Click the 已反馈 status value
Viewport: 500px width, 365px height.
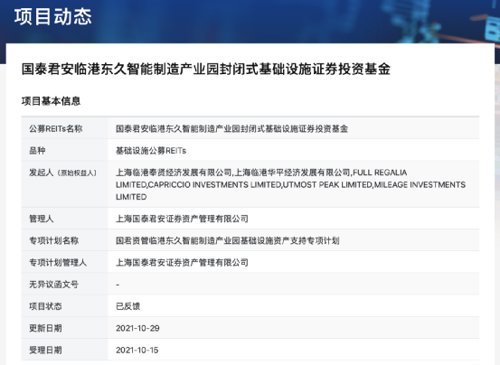(x=128, y=306)
